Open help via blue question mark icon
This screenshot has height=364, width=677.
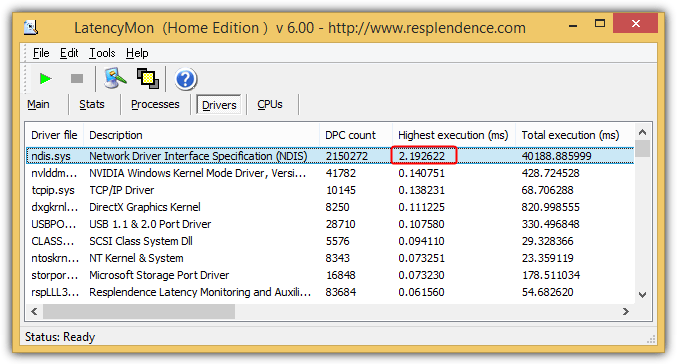coord(186,79)
